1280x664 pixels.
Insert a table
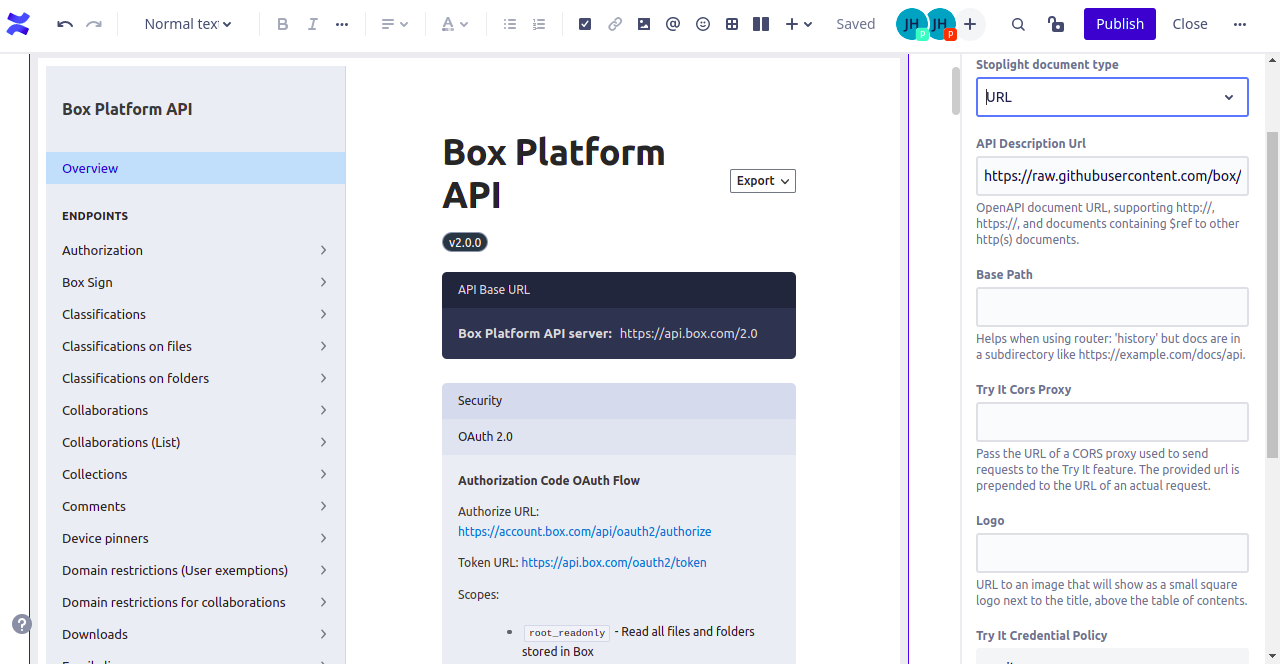pos(732,24)
